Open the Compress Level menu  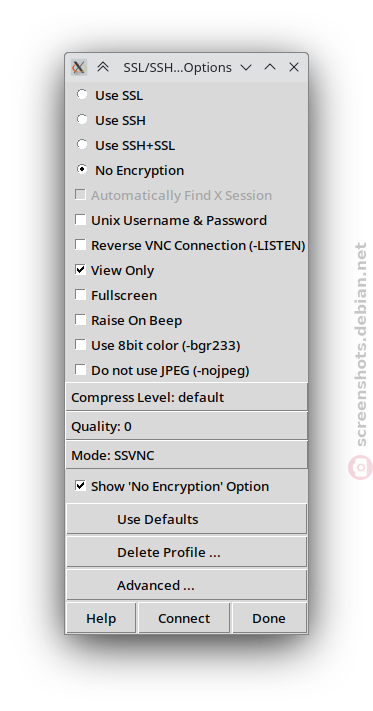186,397
